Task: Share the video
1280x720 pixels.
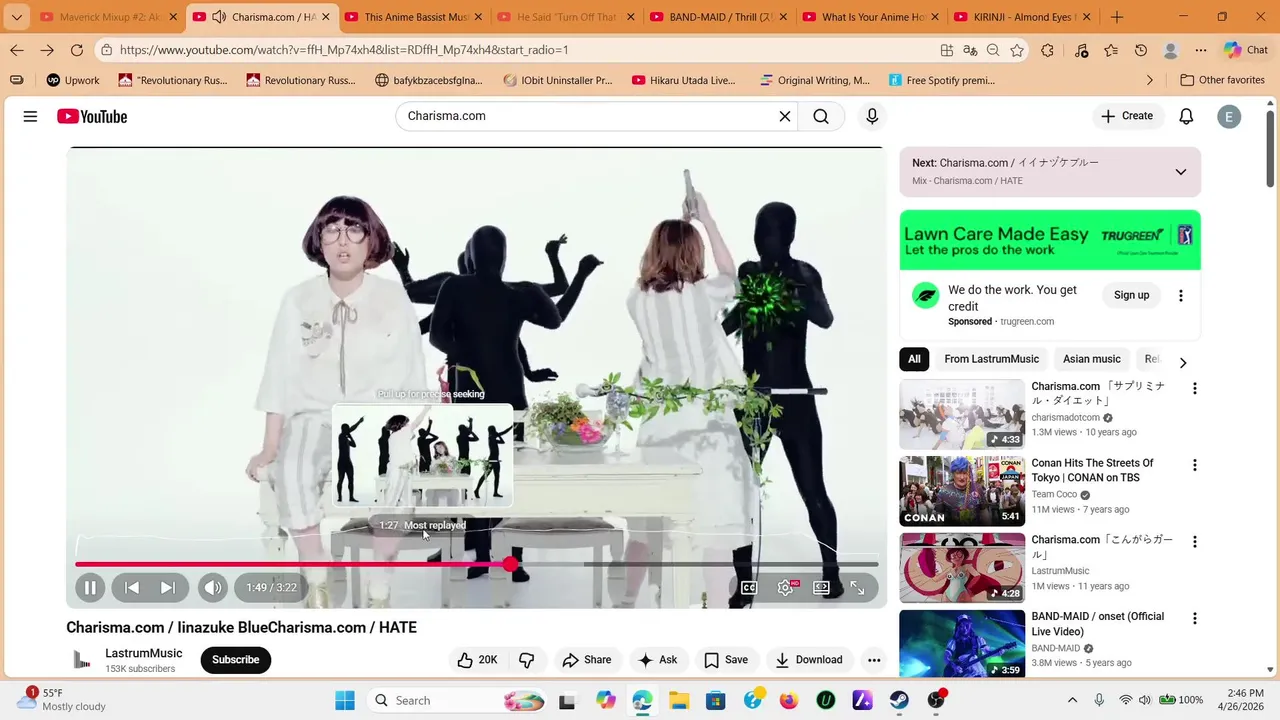Action: [587, 660]
